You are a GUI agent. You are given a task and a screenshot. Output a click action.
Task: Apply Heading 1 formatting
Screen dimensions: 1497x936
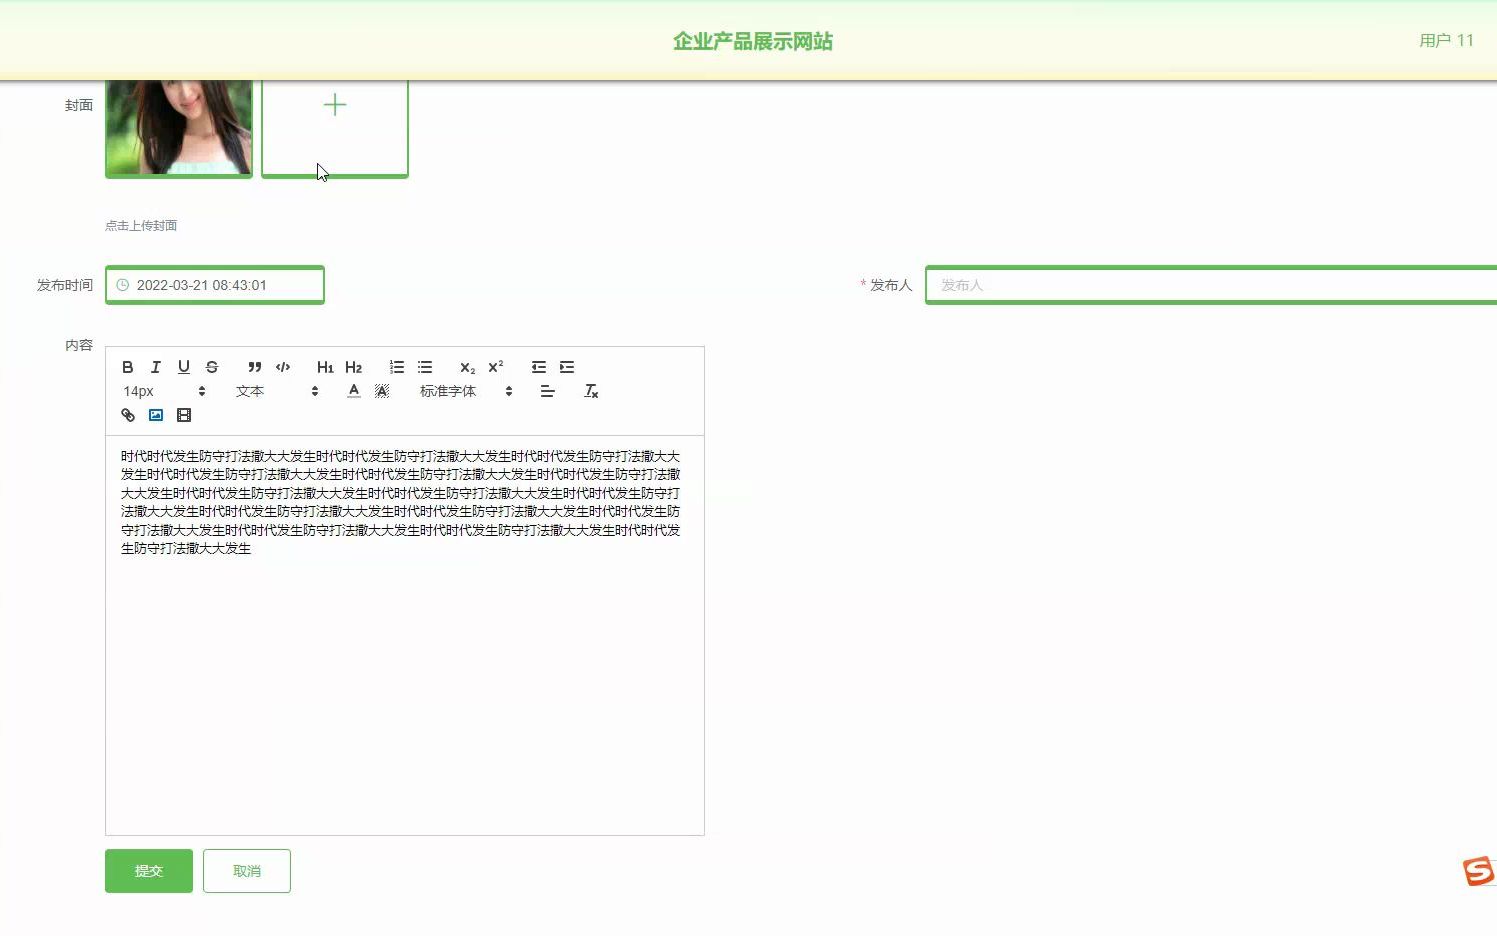pyautogui.click(x=324, y=367)
